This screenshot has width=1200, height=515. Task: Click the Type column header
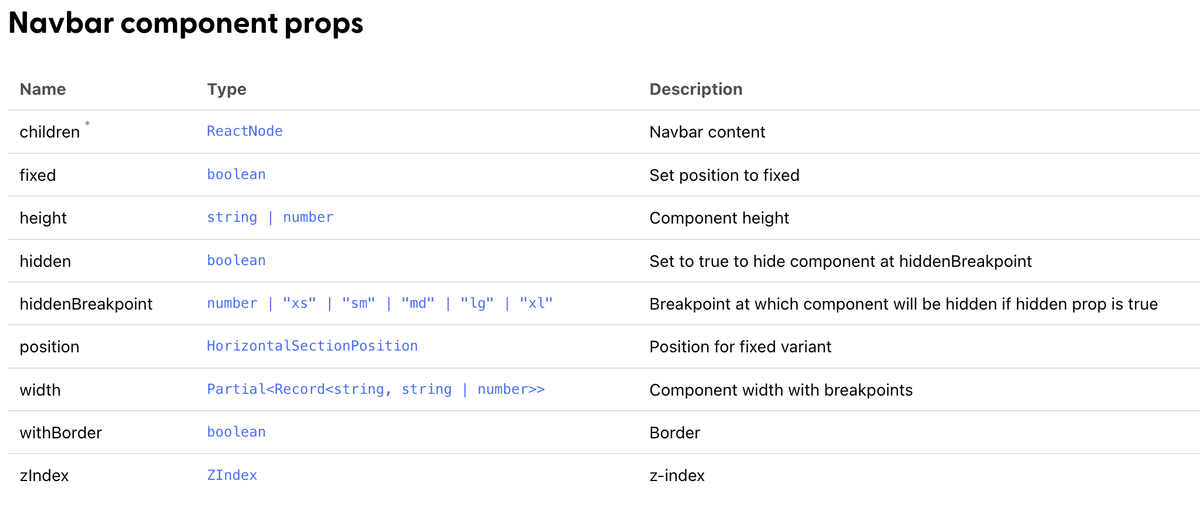click(x=227, y=89)
